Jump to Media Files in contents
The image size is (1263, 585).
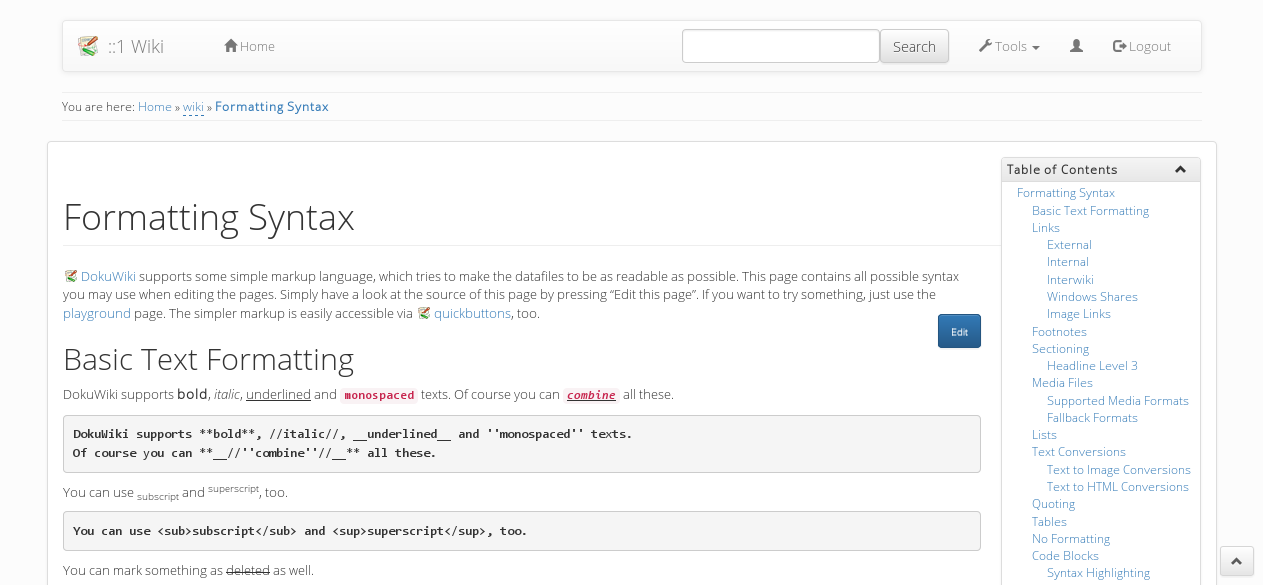1062,383
